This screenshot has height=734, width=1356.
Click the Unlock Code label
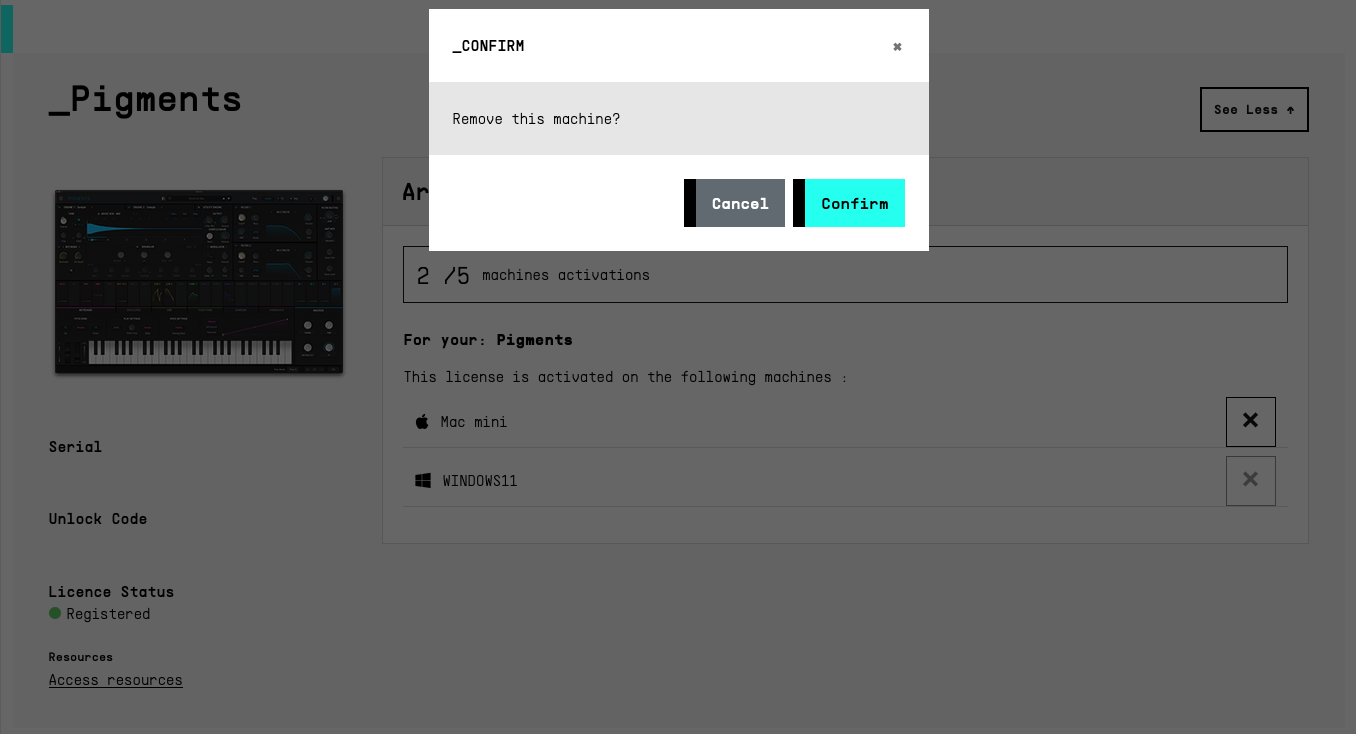[98, 519]
